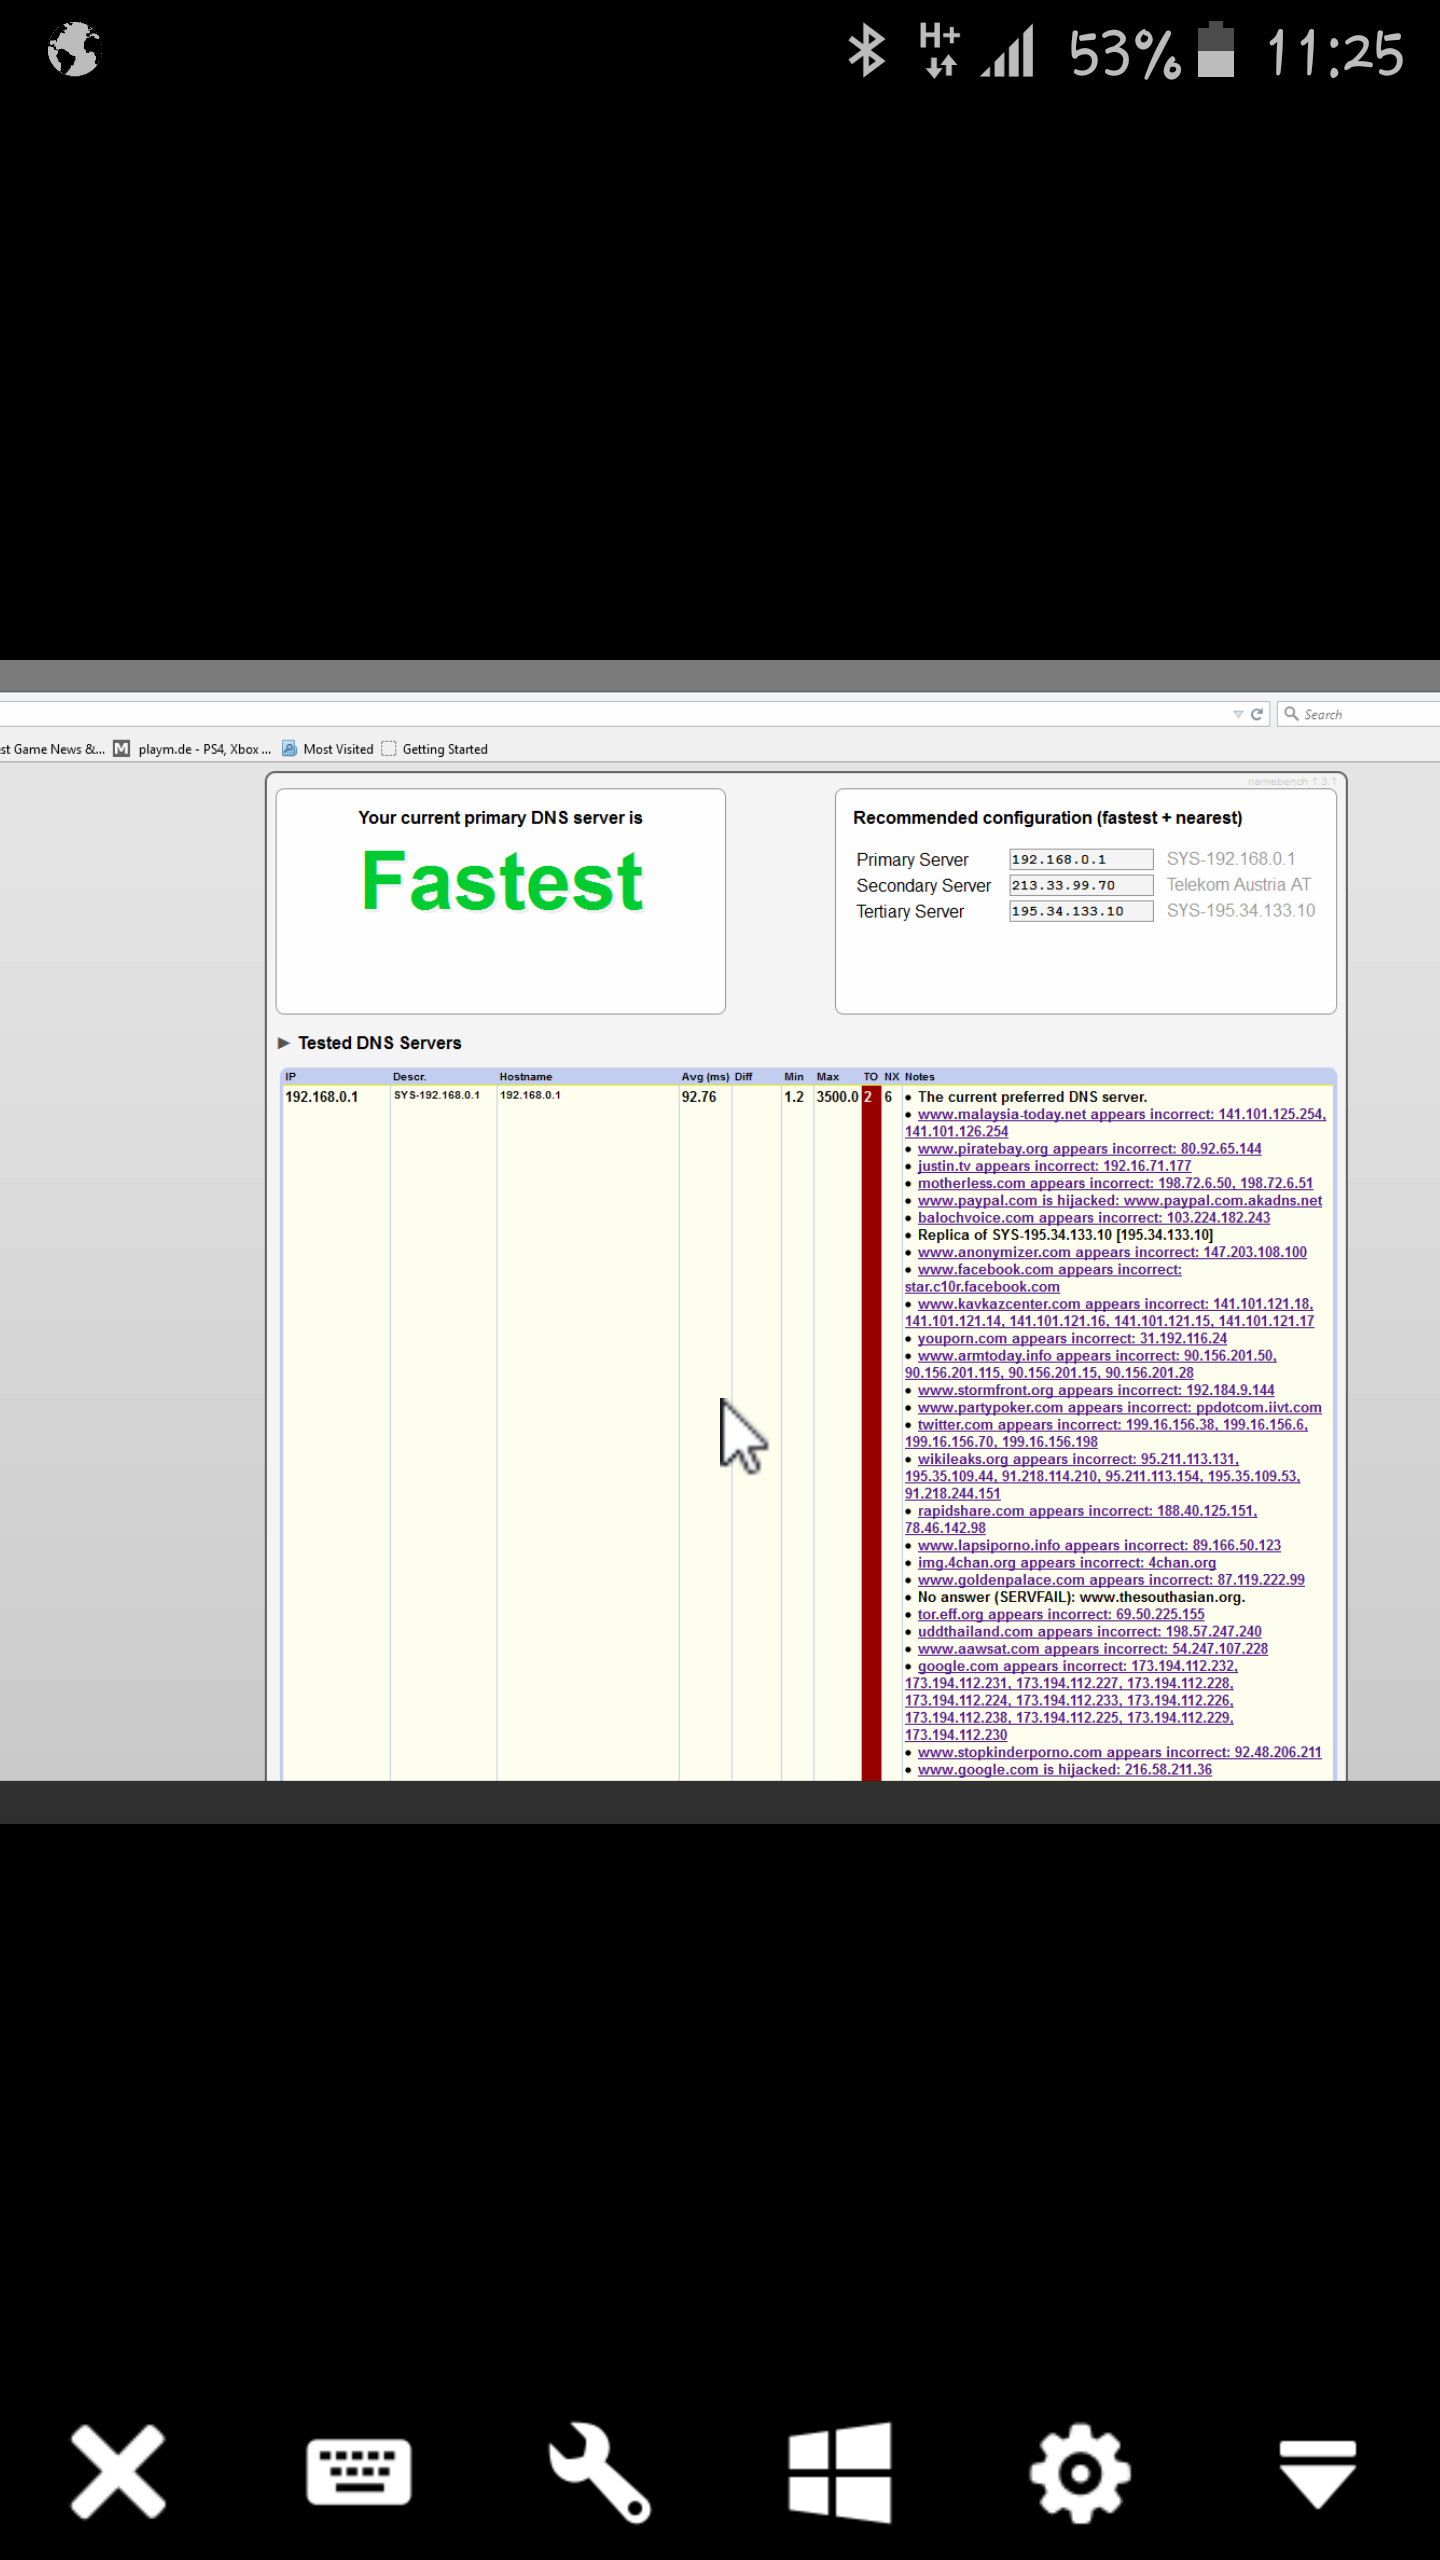
Task: Tap the Windows key icon
Action: point(839,2472)
